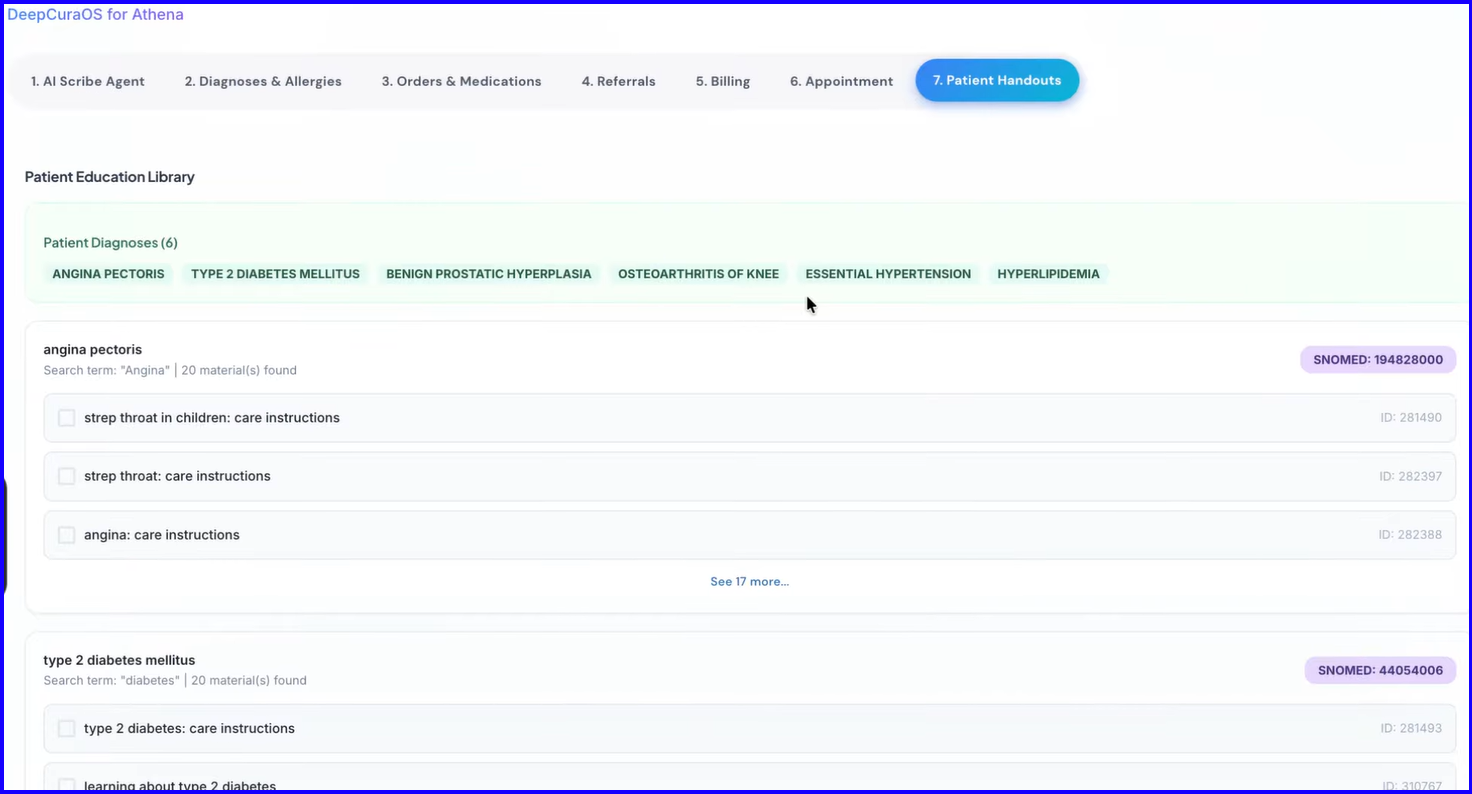Click the angina pectoris section heading
Screen dimensions: 1472x794
[x=93, y=350]
